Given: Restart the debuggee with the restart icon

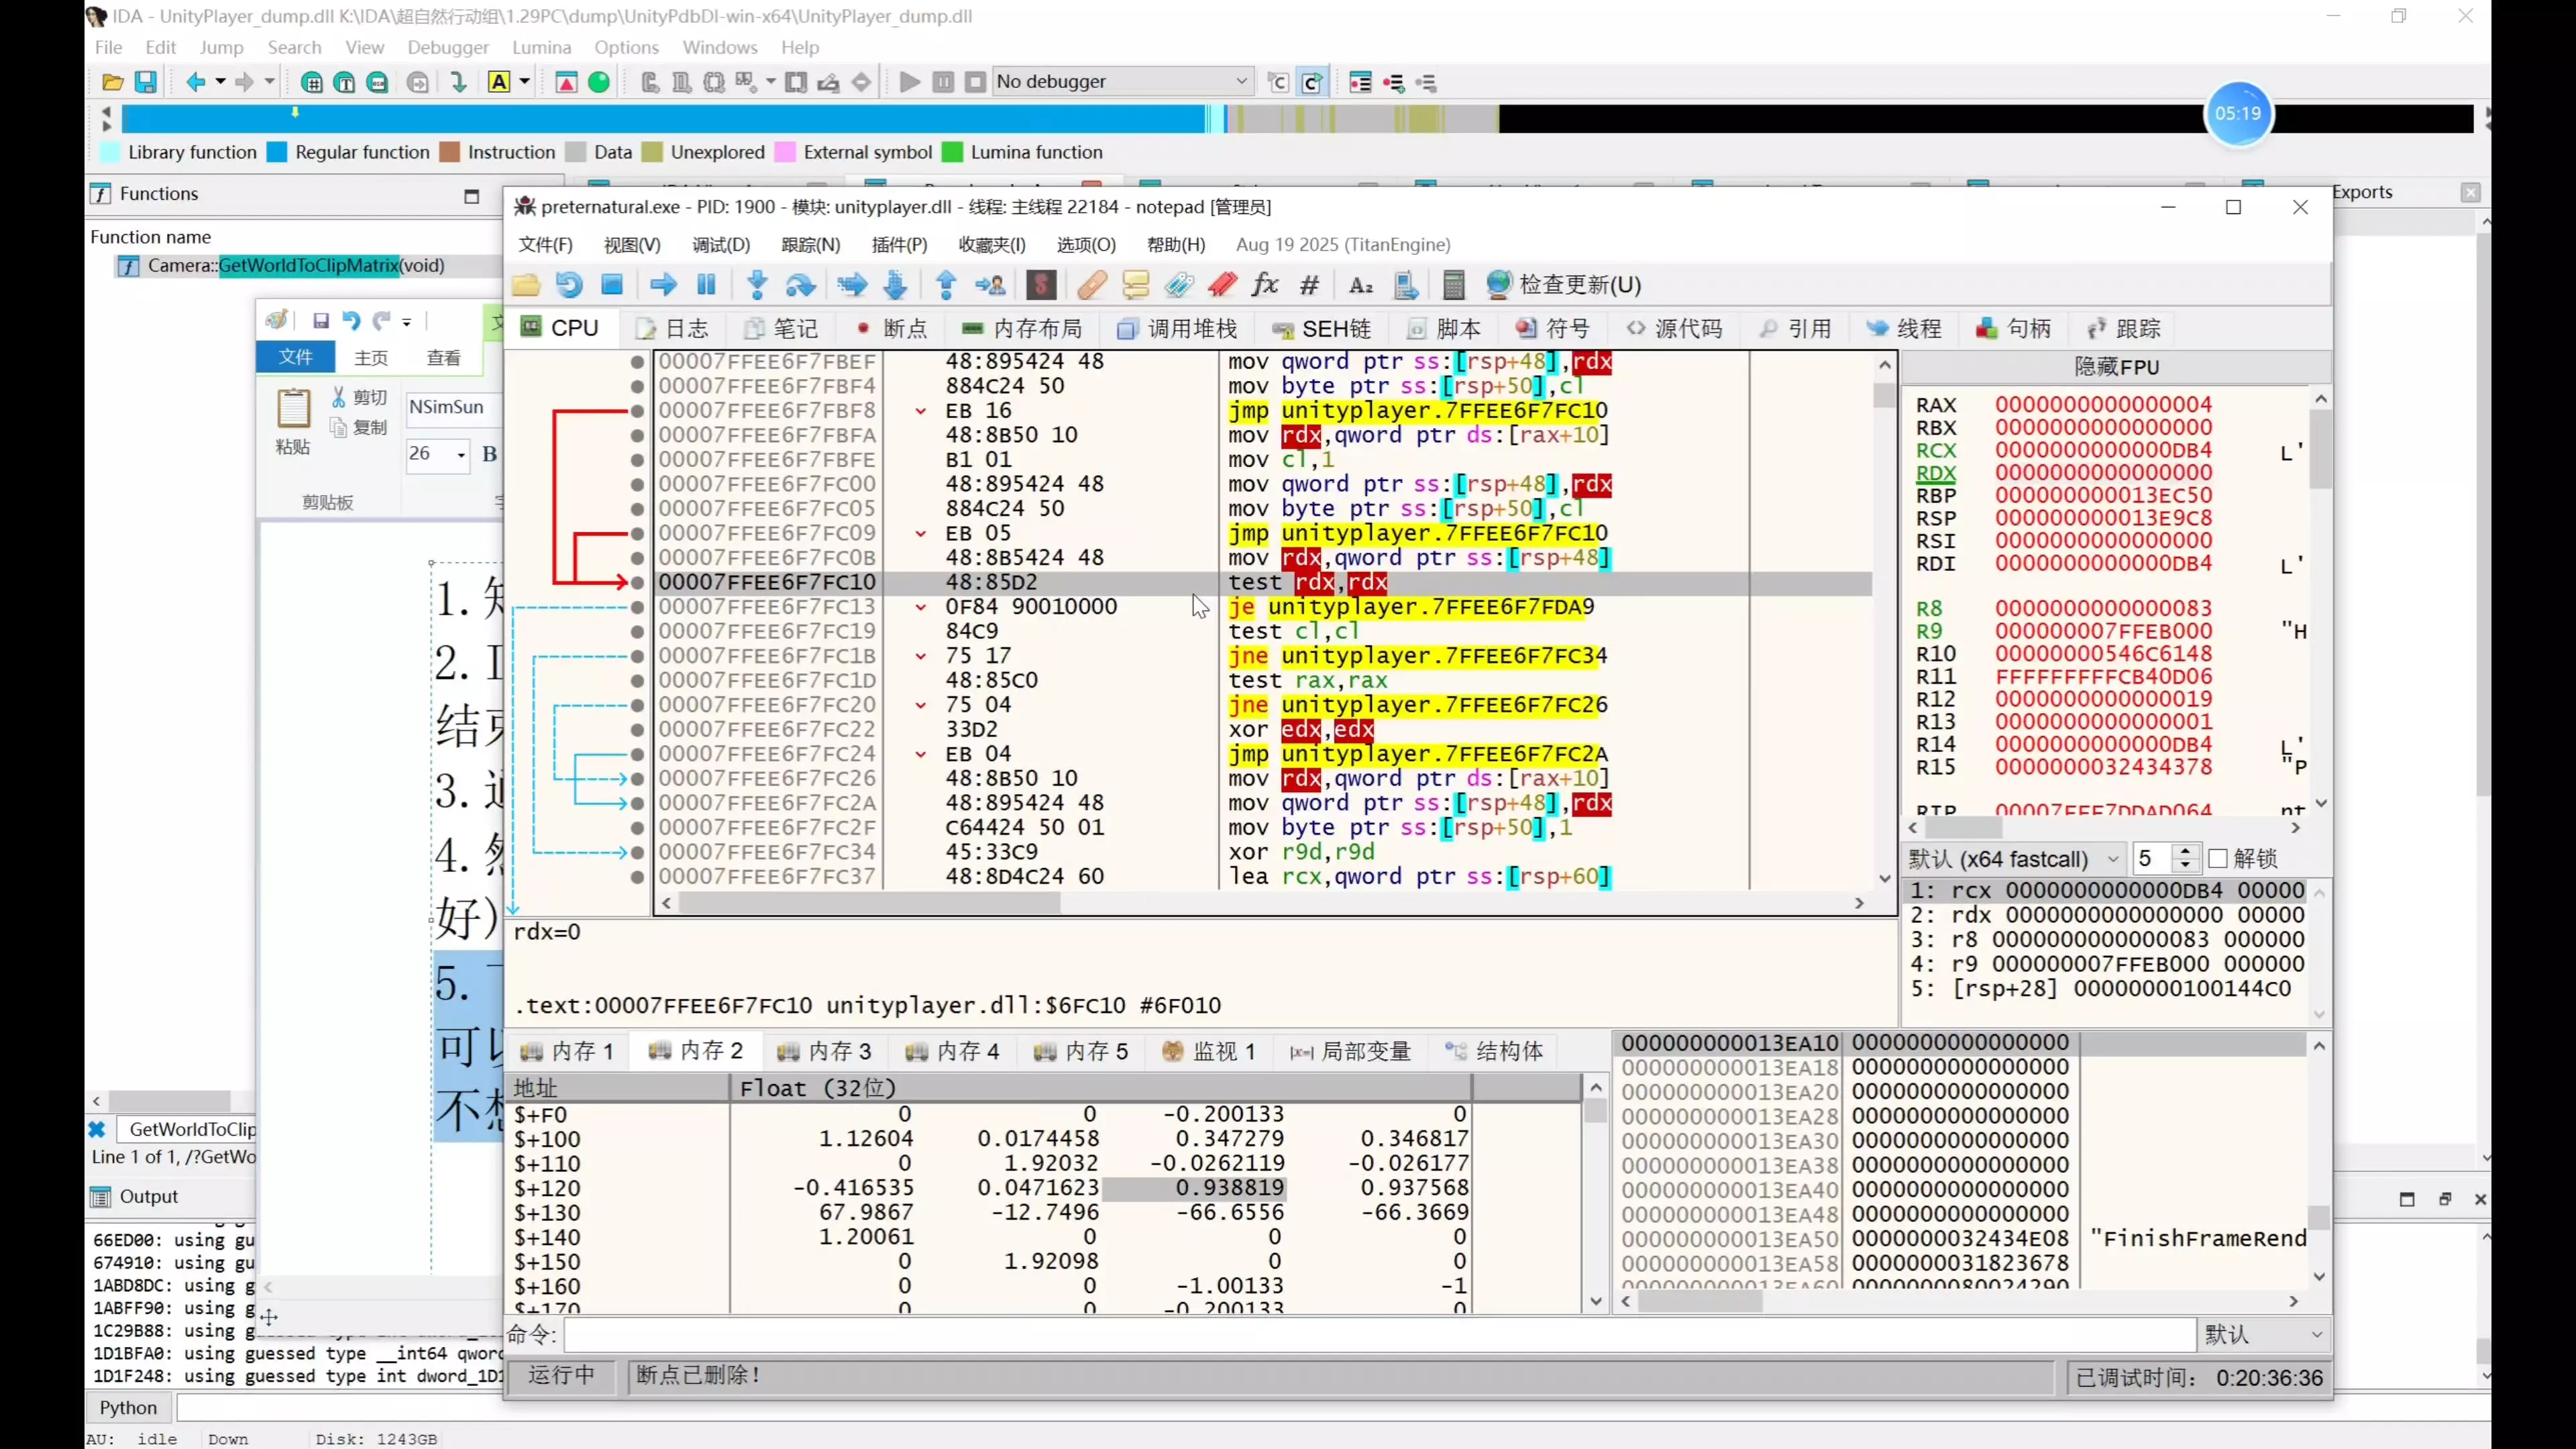Looking at the screenshot, I should pos(569,285).
